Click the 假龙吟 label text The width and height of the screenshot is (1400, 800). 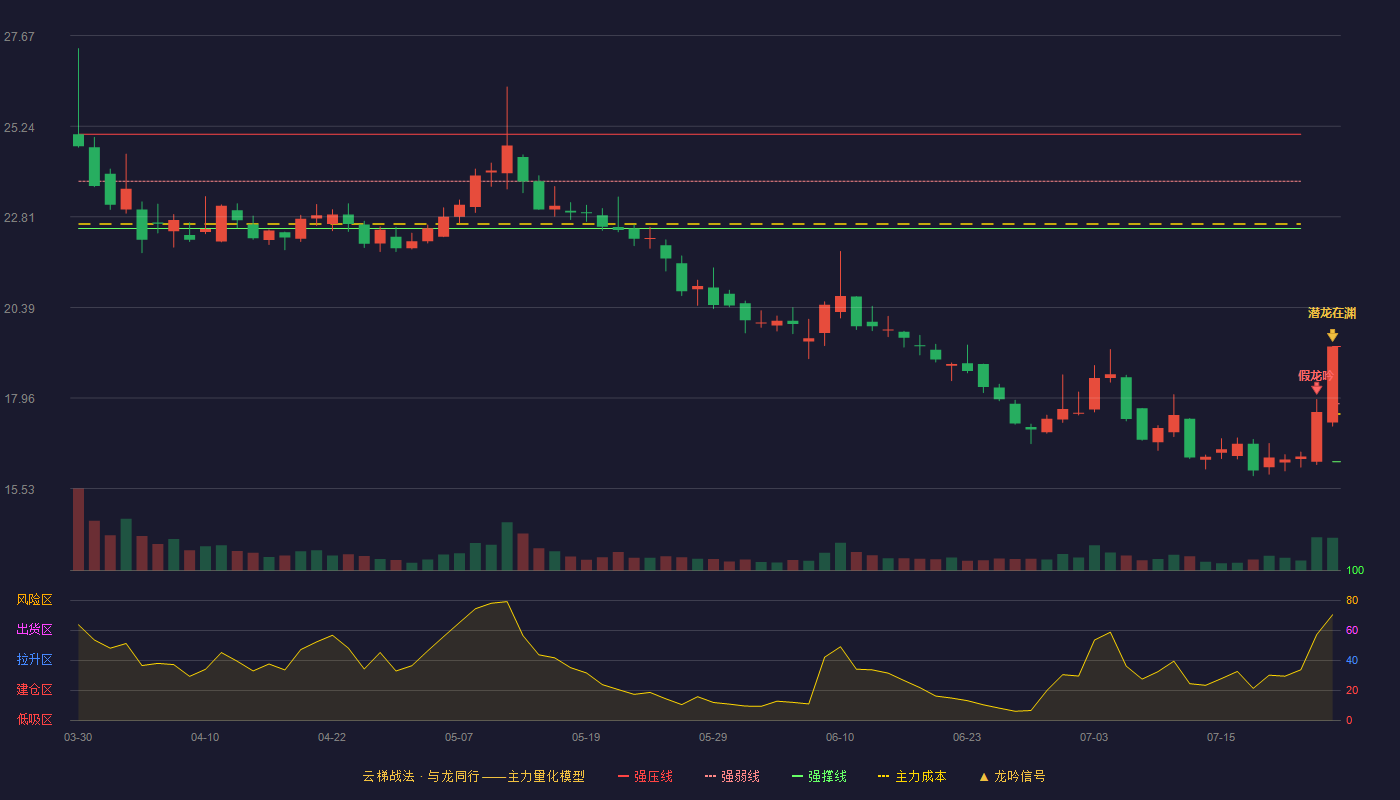tap(1316, 375)
